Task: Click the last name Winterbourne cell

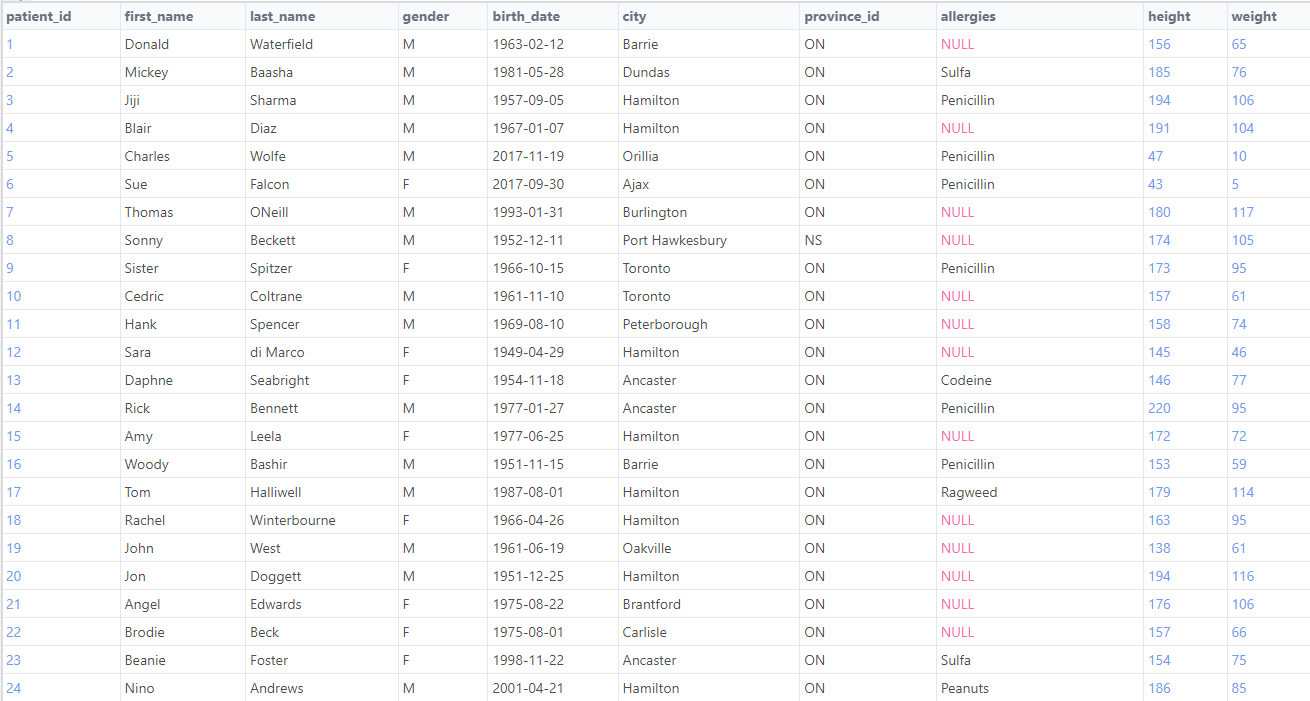Action: pyautogui.click(x=292, y=520)
